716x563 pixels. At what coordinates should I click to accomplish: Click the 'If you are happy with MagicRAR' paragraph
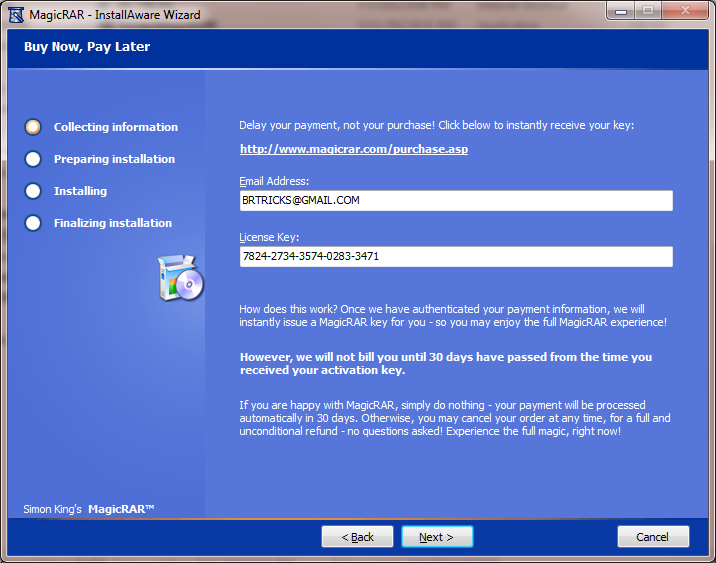(455, 418)
